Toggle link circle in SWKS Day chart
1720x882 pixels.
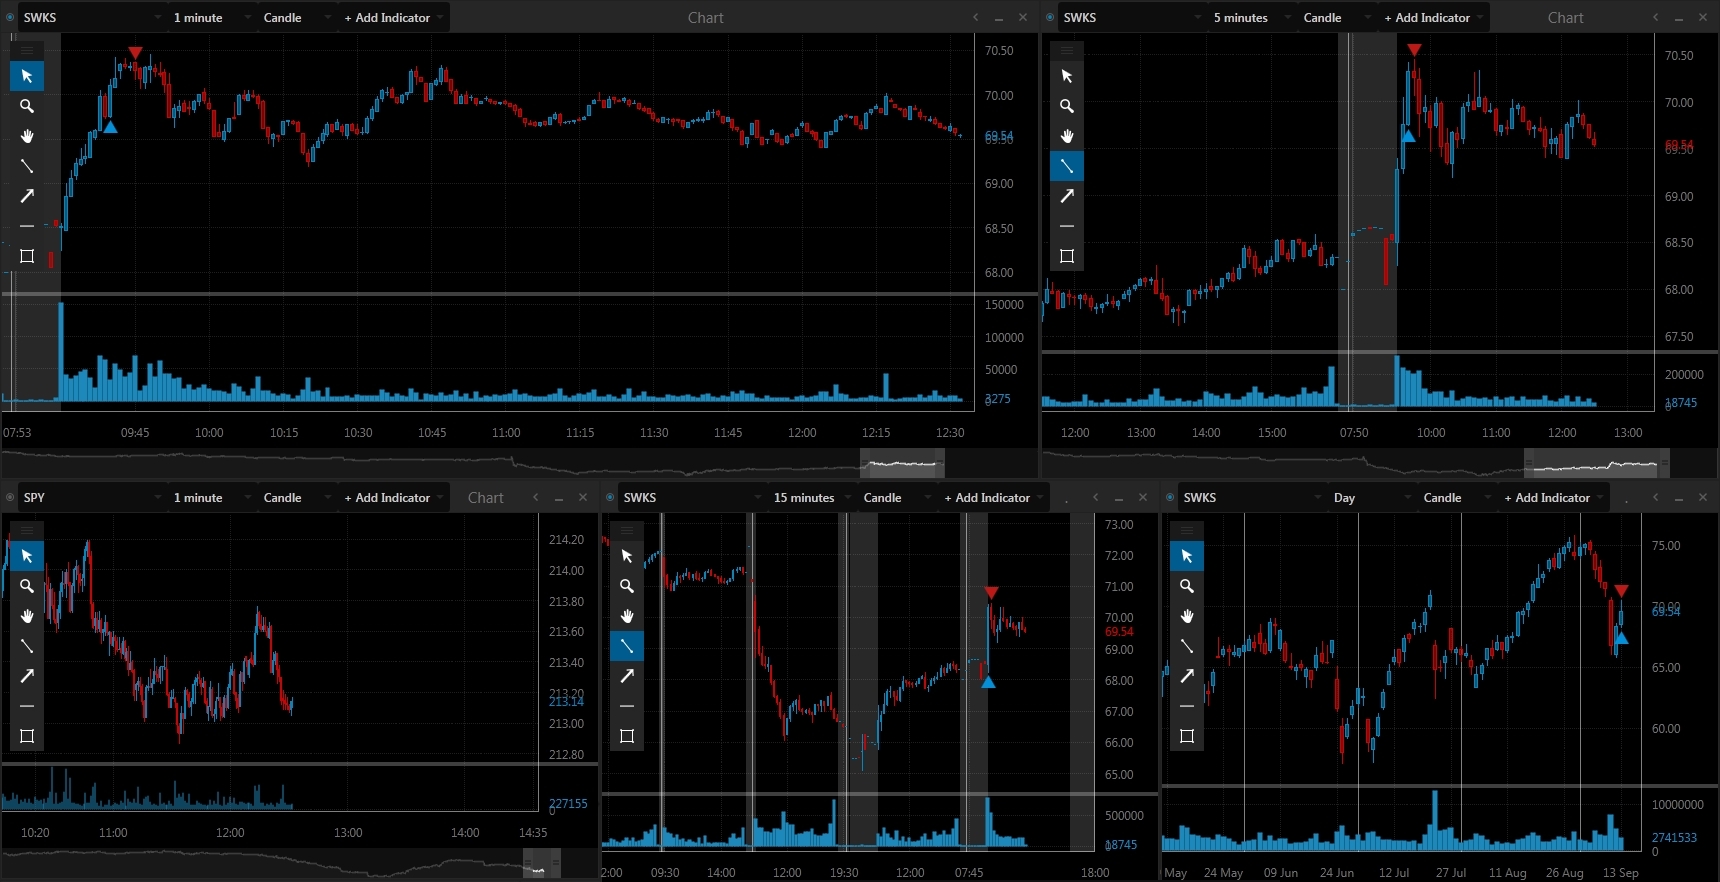point(1170,497)
